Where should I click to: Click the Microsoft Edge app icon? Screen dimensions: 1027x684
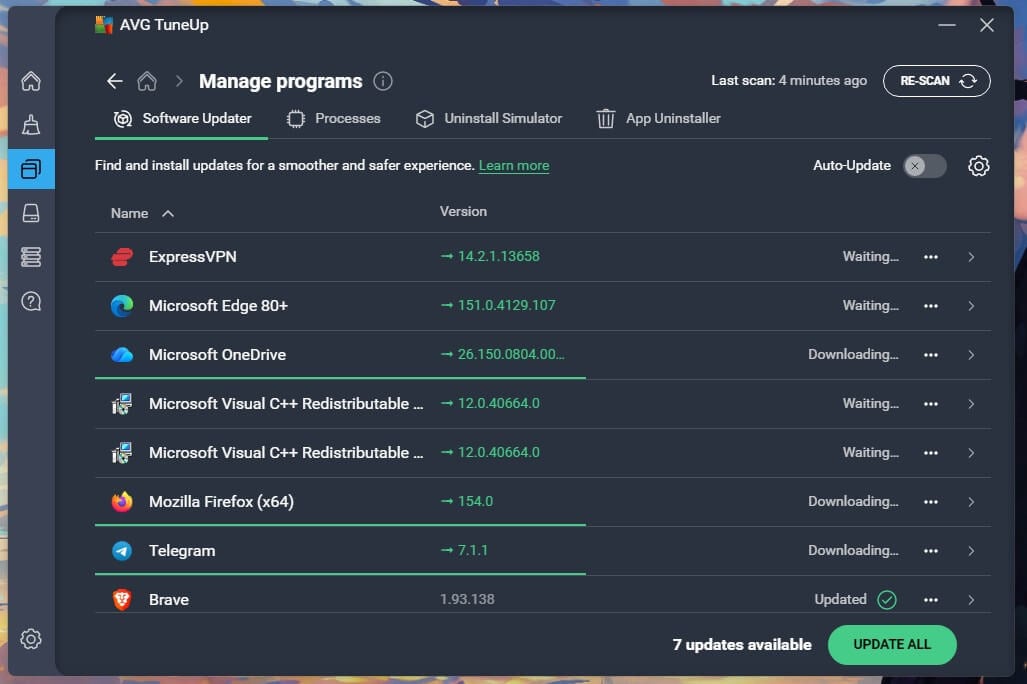pyautogui.click(x=122, y=306)
